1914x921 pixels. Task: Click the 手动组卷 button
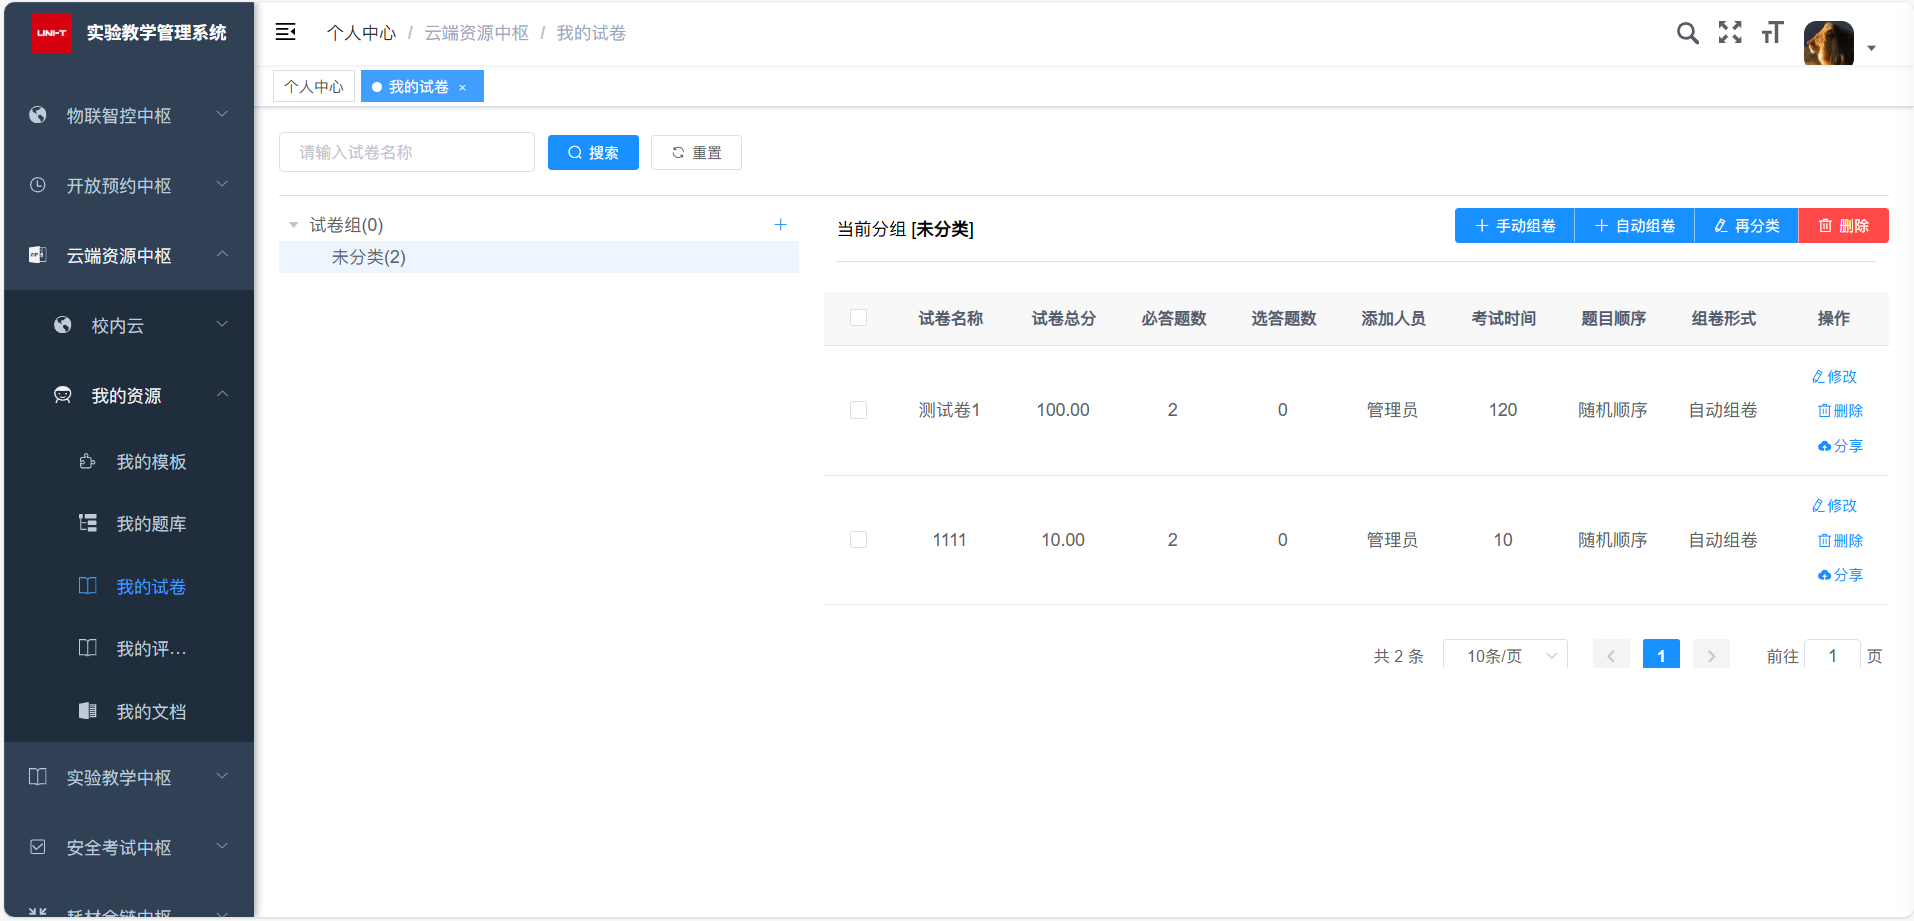pyautogui.click(x=1514, y=226)
